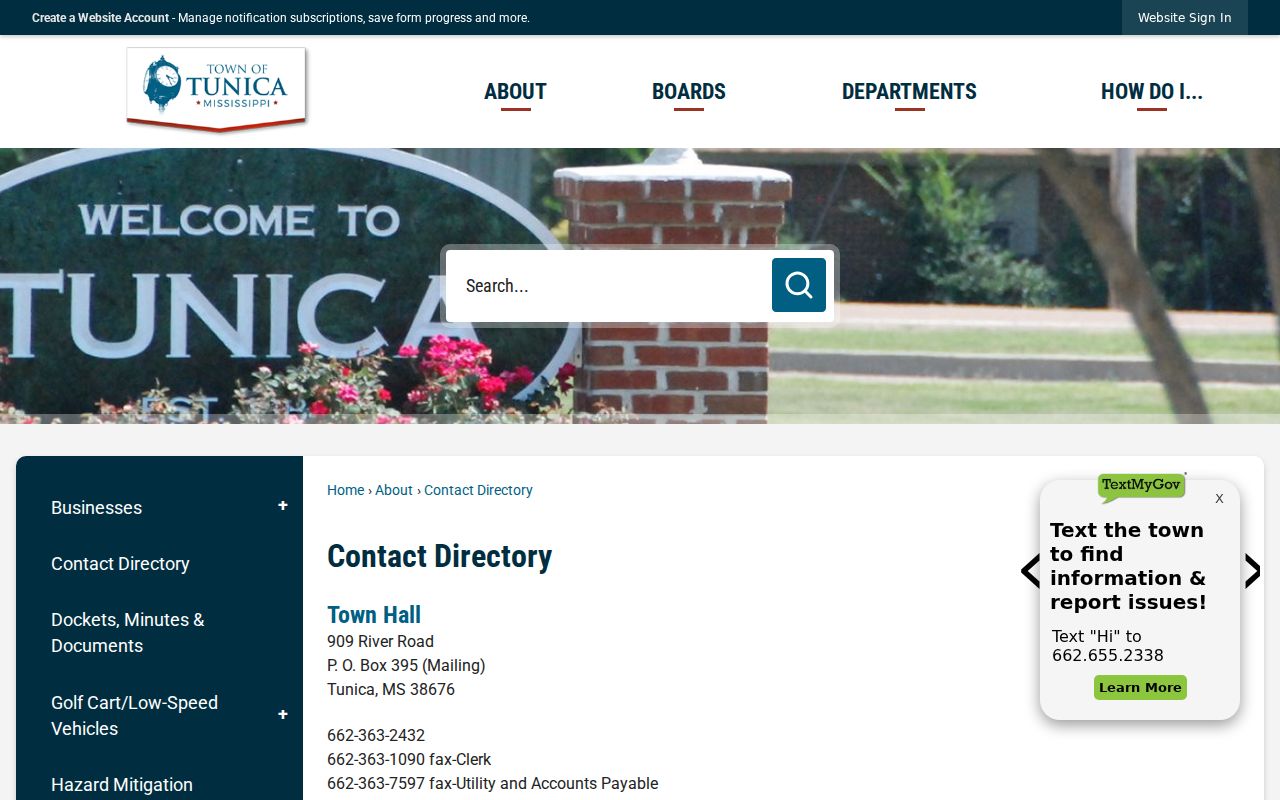
Task: Close the TextMyGov popup
Action: click(x=1219, y=498)
